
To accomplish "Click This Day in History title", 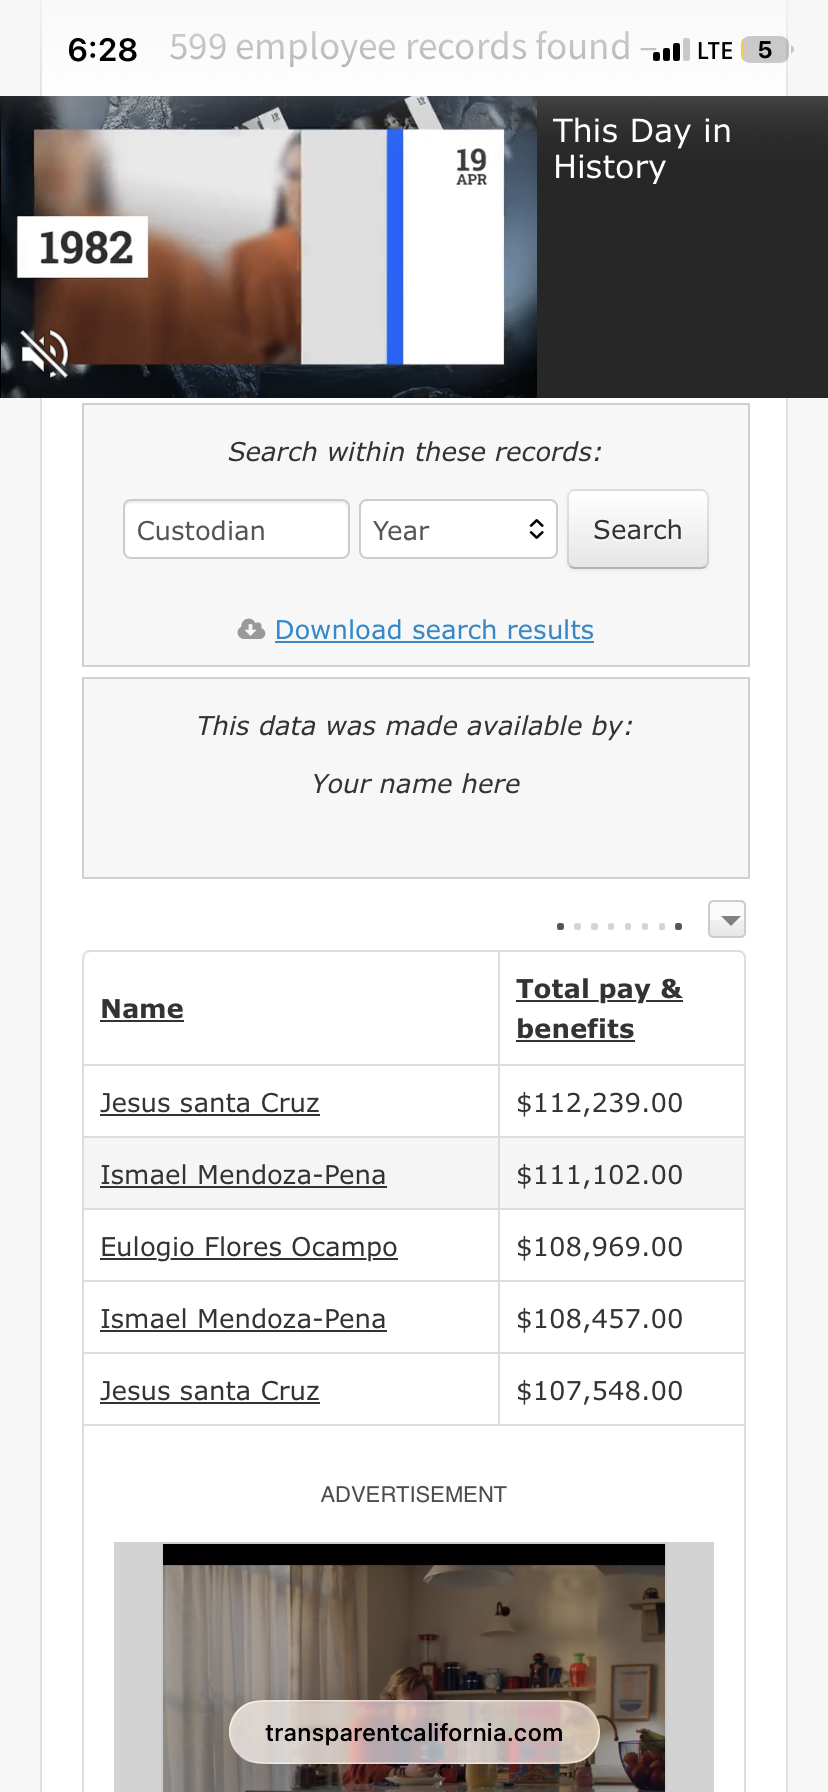I will pyautogui.click(x=642, y=149).
